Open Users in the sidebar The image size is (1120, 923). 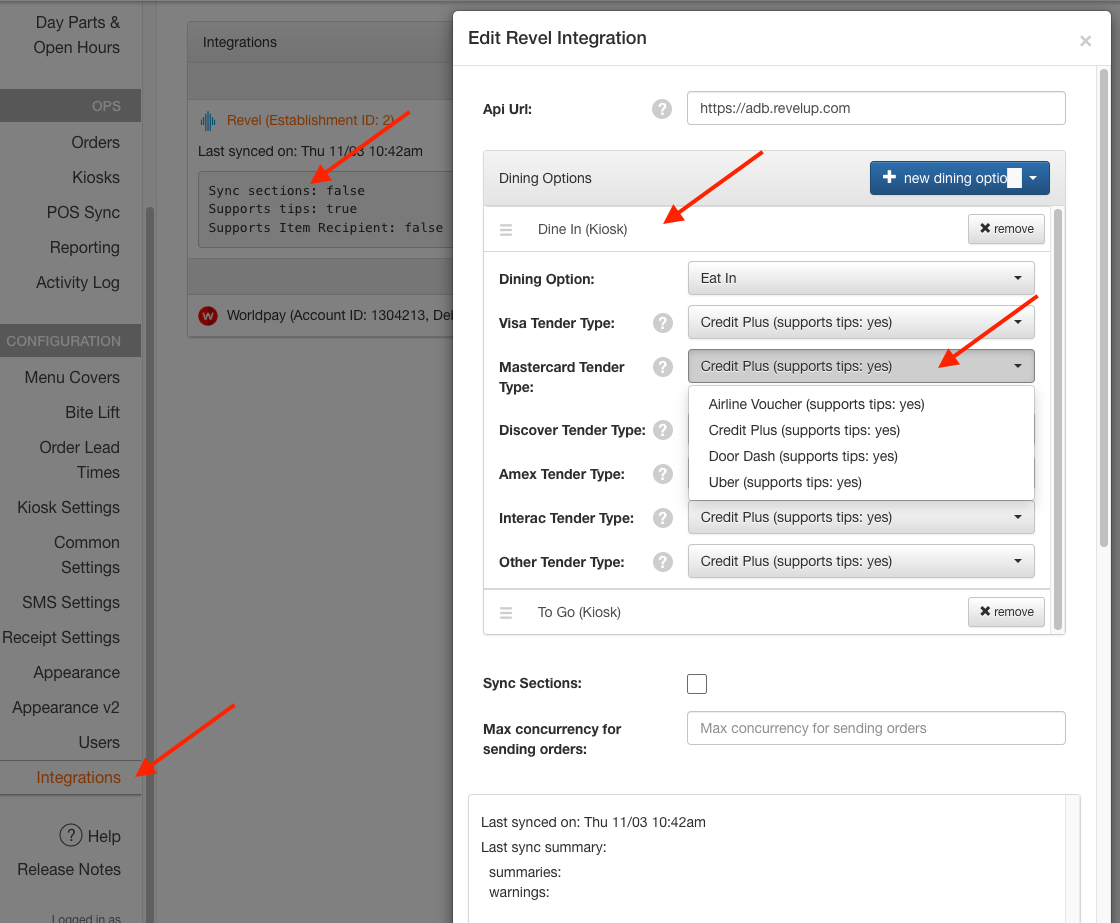click(99, 742)
